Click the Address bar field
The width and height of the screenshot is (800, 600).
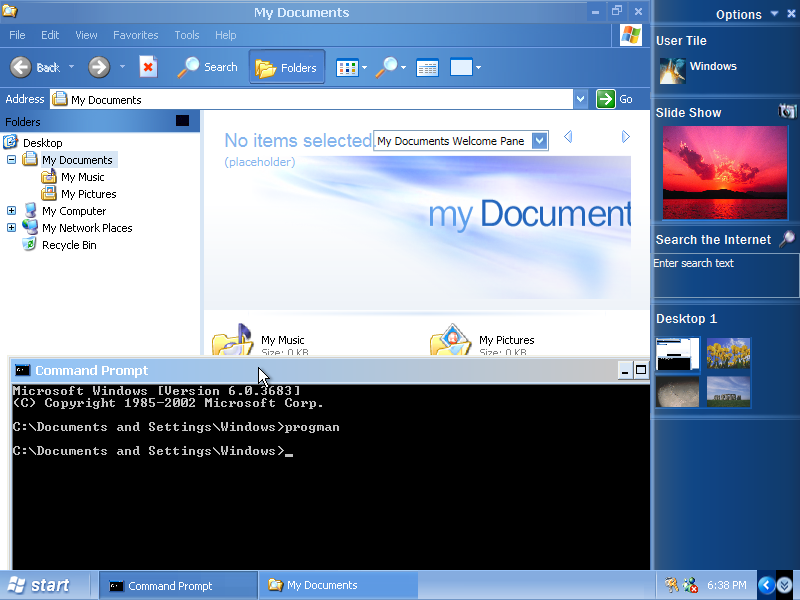tap(311, 99)
